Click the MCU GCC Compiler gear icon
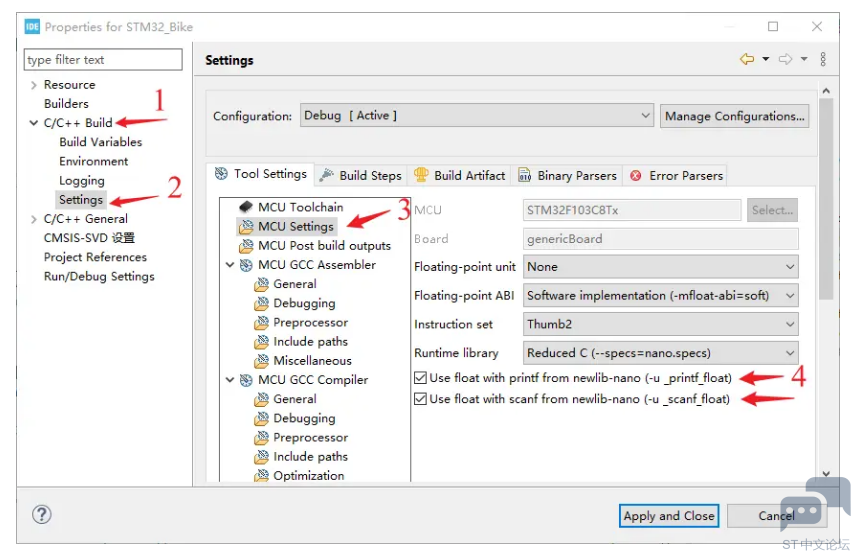This screenshot has width=859, height=560. point(246,380)
